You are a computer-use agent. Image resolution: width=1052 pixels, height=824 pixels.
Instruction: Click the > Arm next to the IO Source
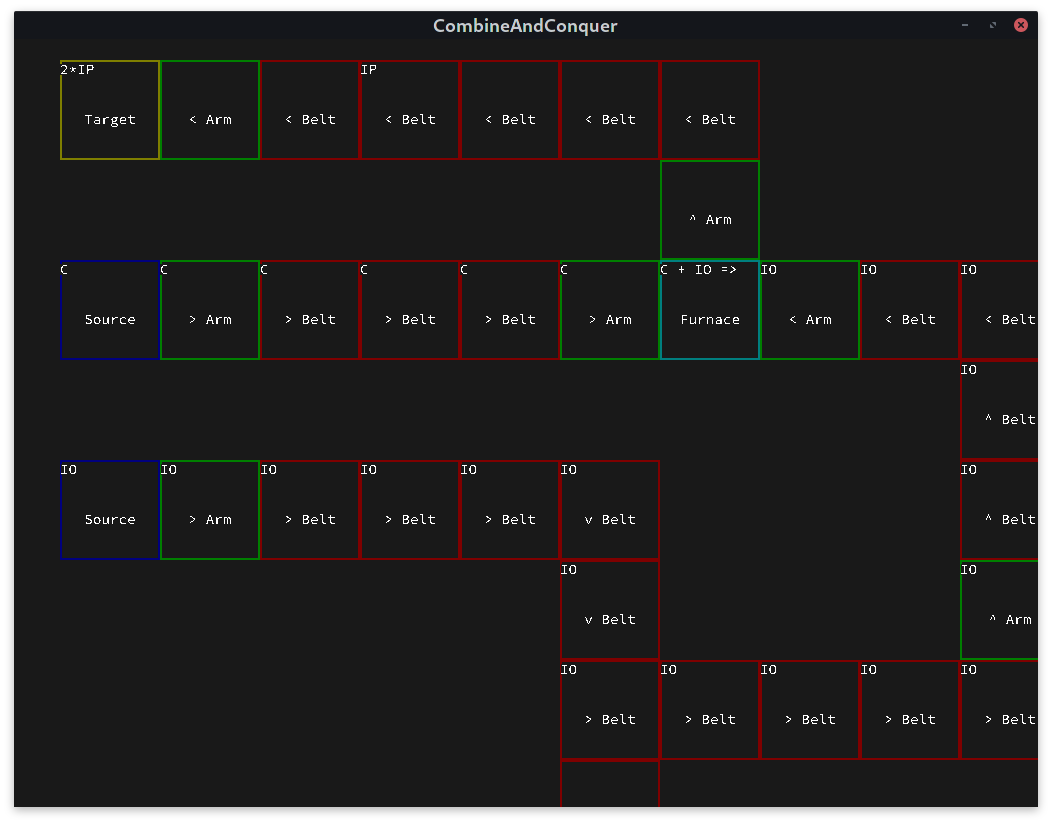pos(210,510)
